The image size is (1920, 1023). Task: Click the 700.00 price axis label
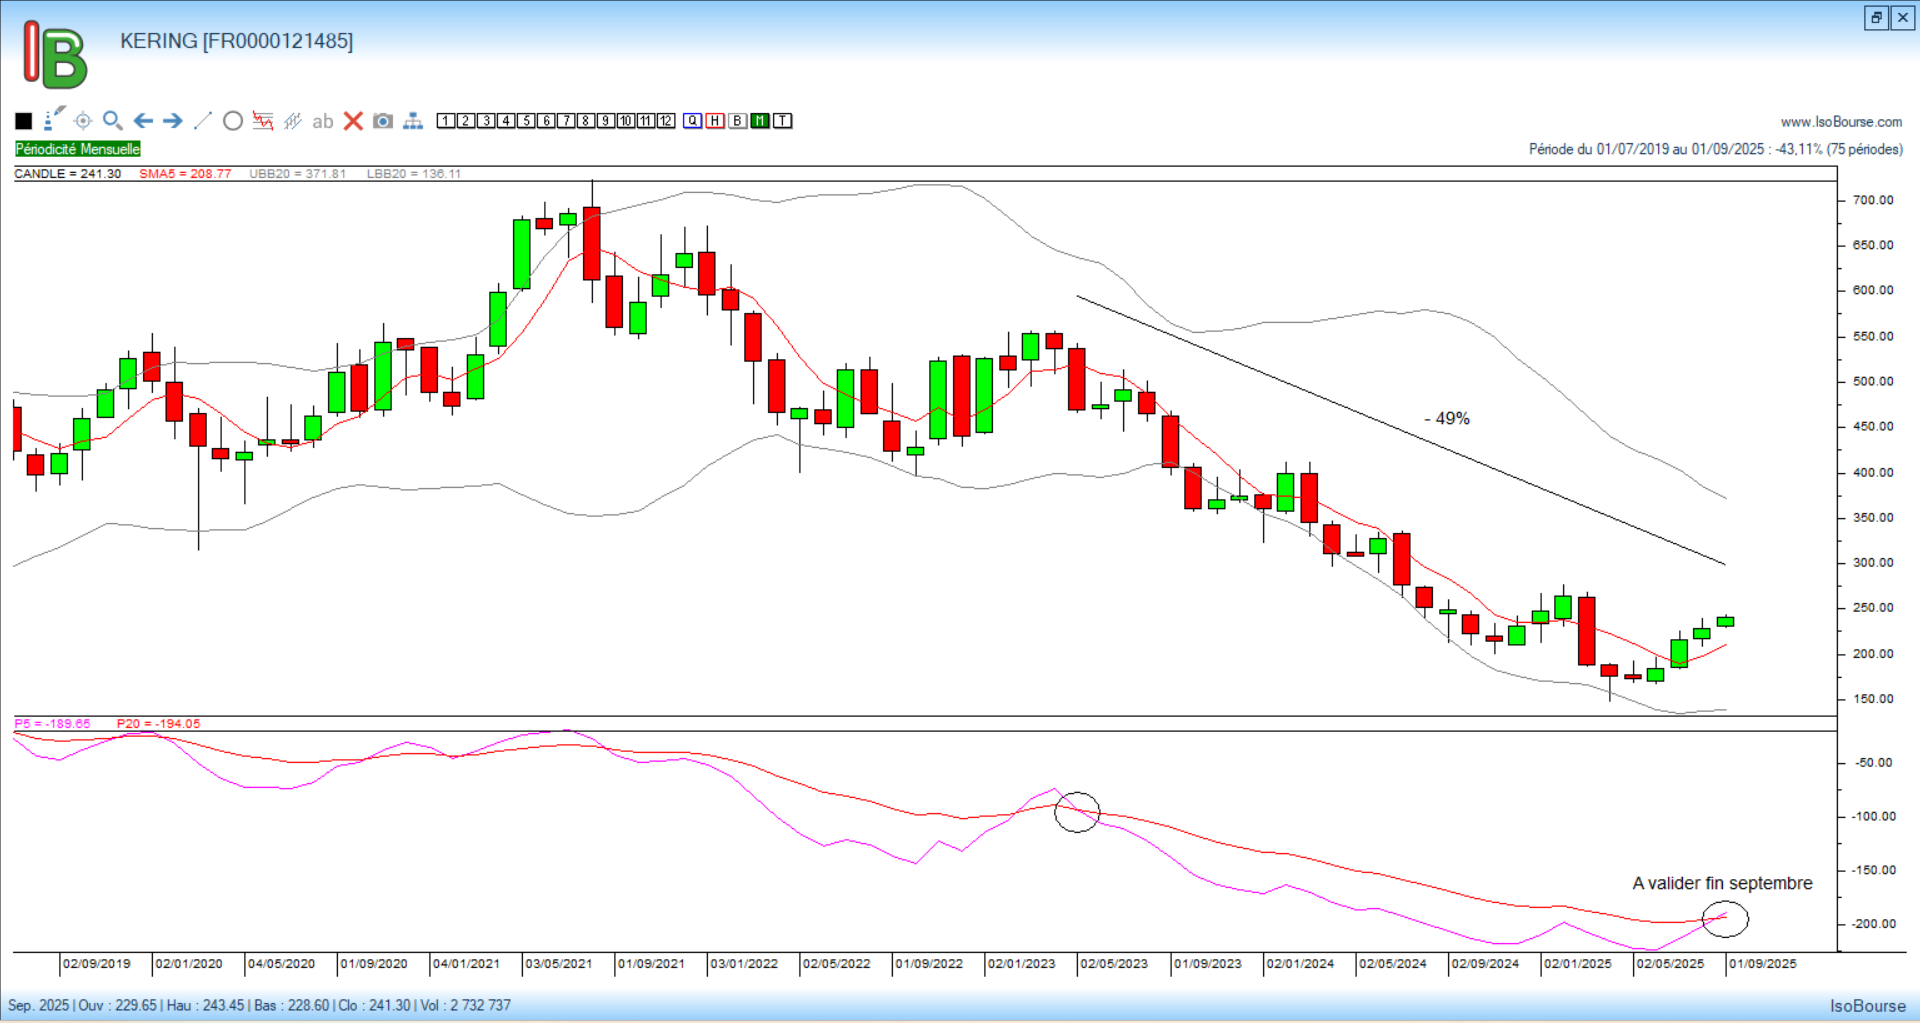pyautogui.click(x=1873, y=200)
